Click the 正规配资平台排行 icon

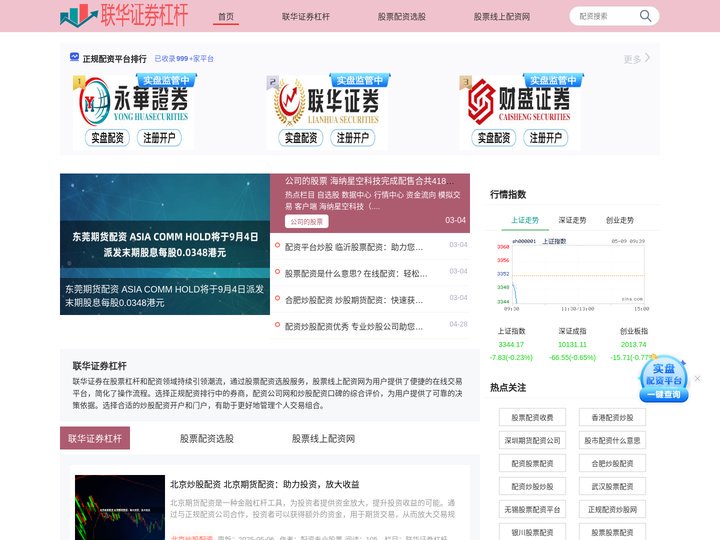click(x=74, y=57)
